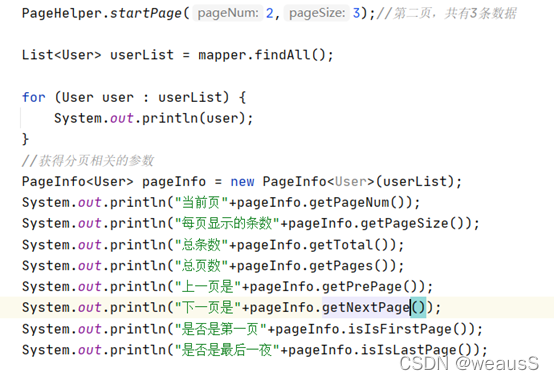The width and height of the screenshot is (554, 380).
Task: Click userList in the for loop header
Action: [190, 97]
